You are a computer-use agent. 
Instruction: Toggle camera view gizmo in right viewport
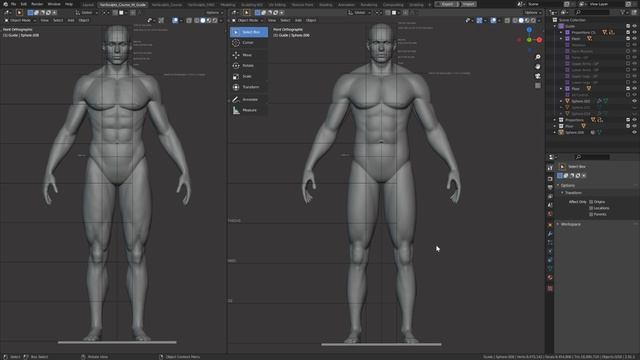[x=538, y=76]
